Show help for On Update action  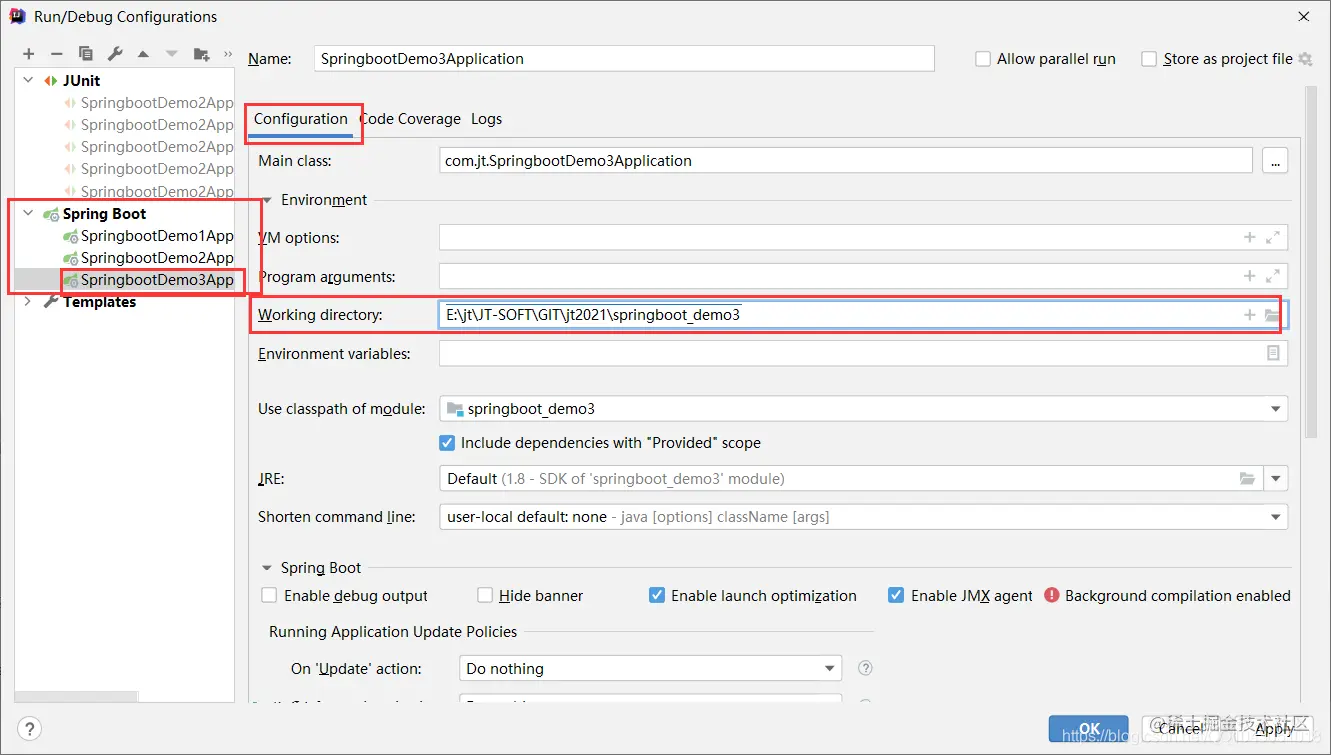866,668
